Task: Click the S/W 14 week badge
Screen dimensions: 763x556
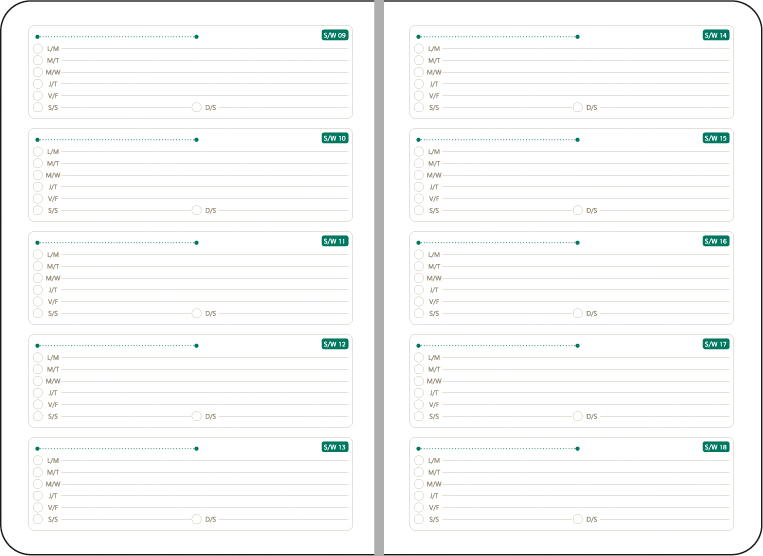Action: (x=716, y=35)
